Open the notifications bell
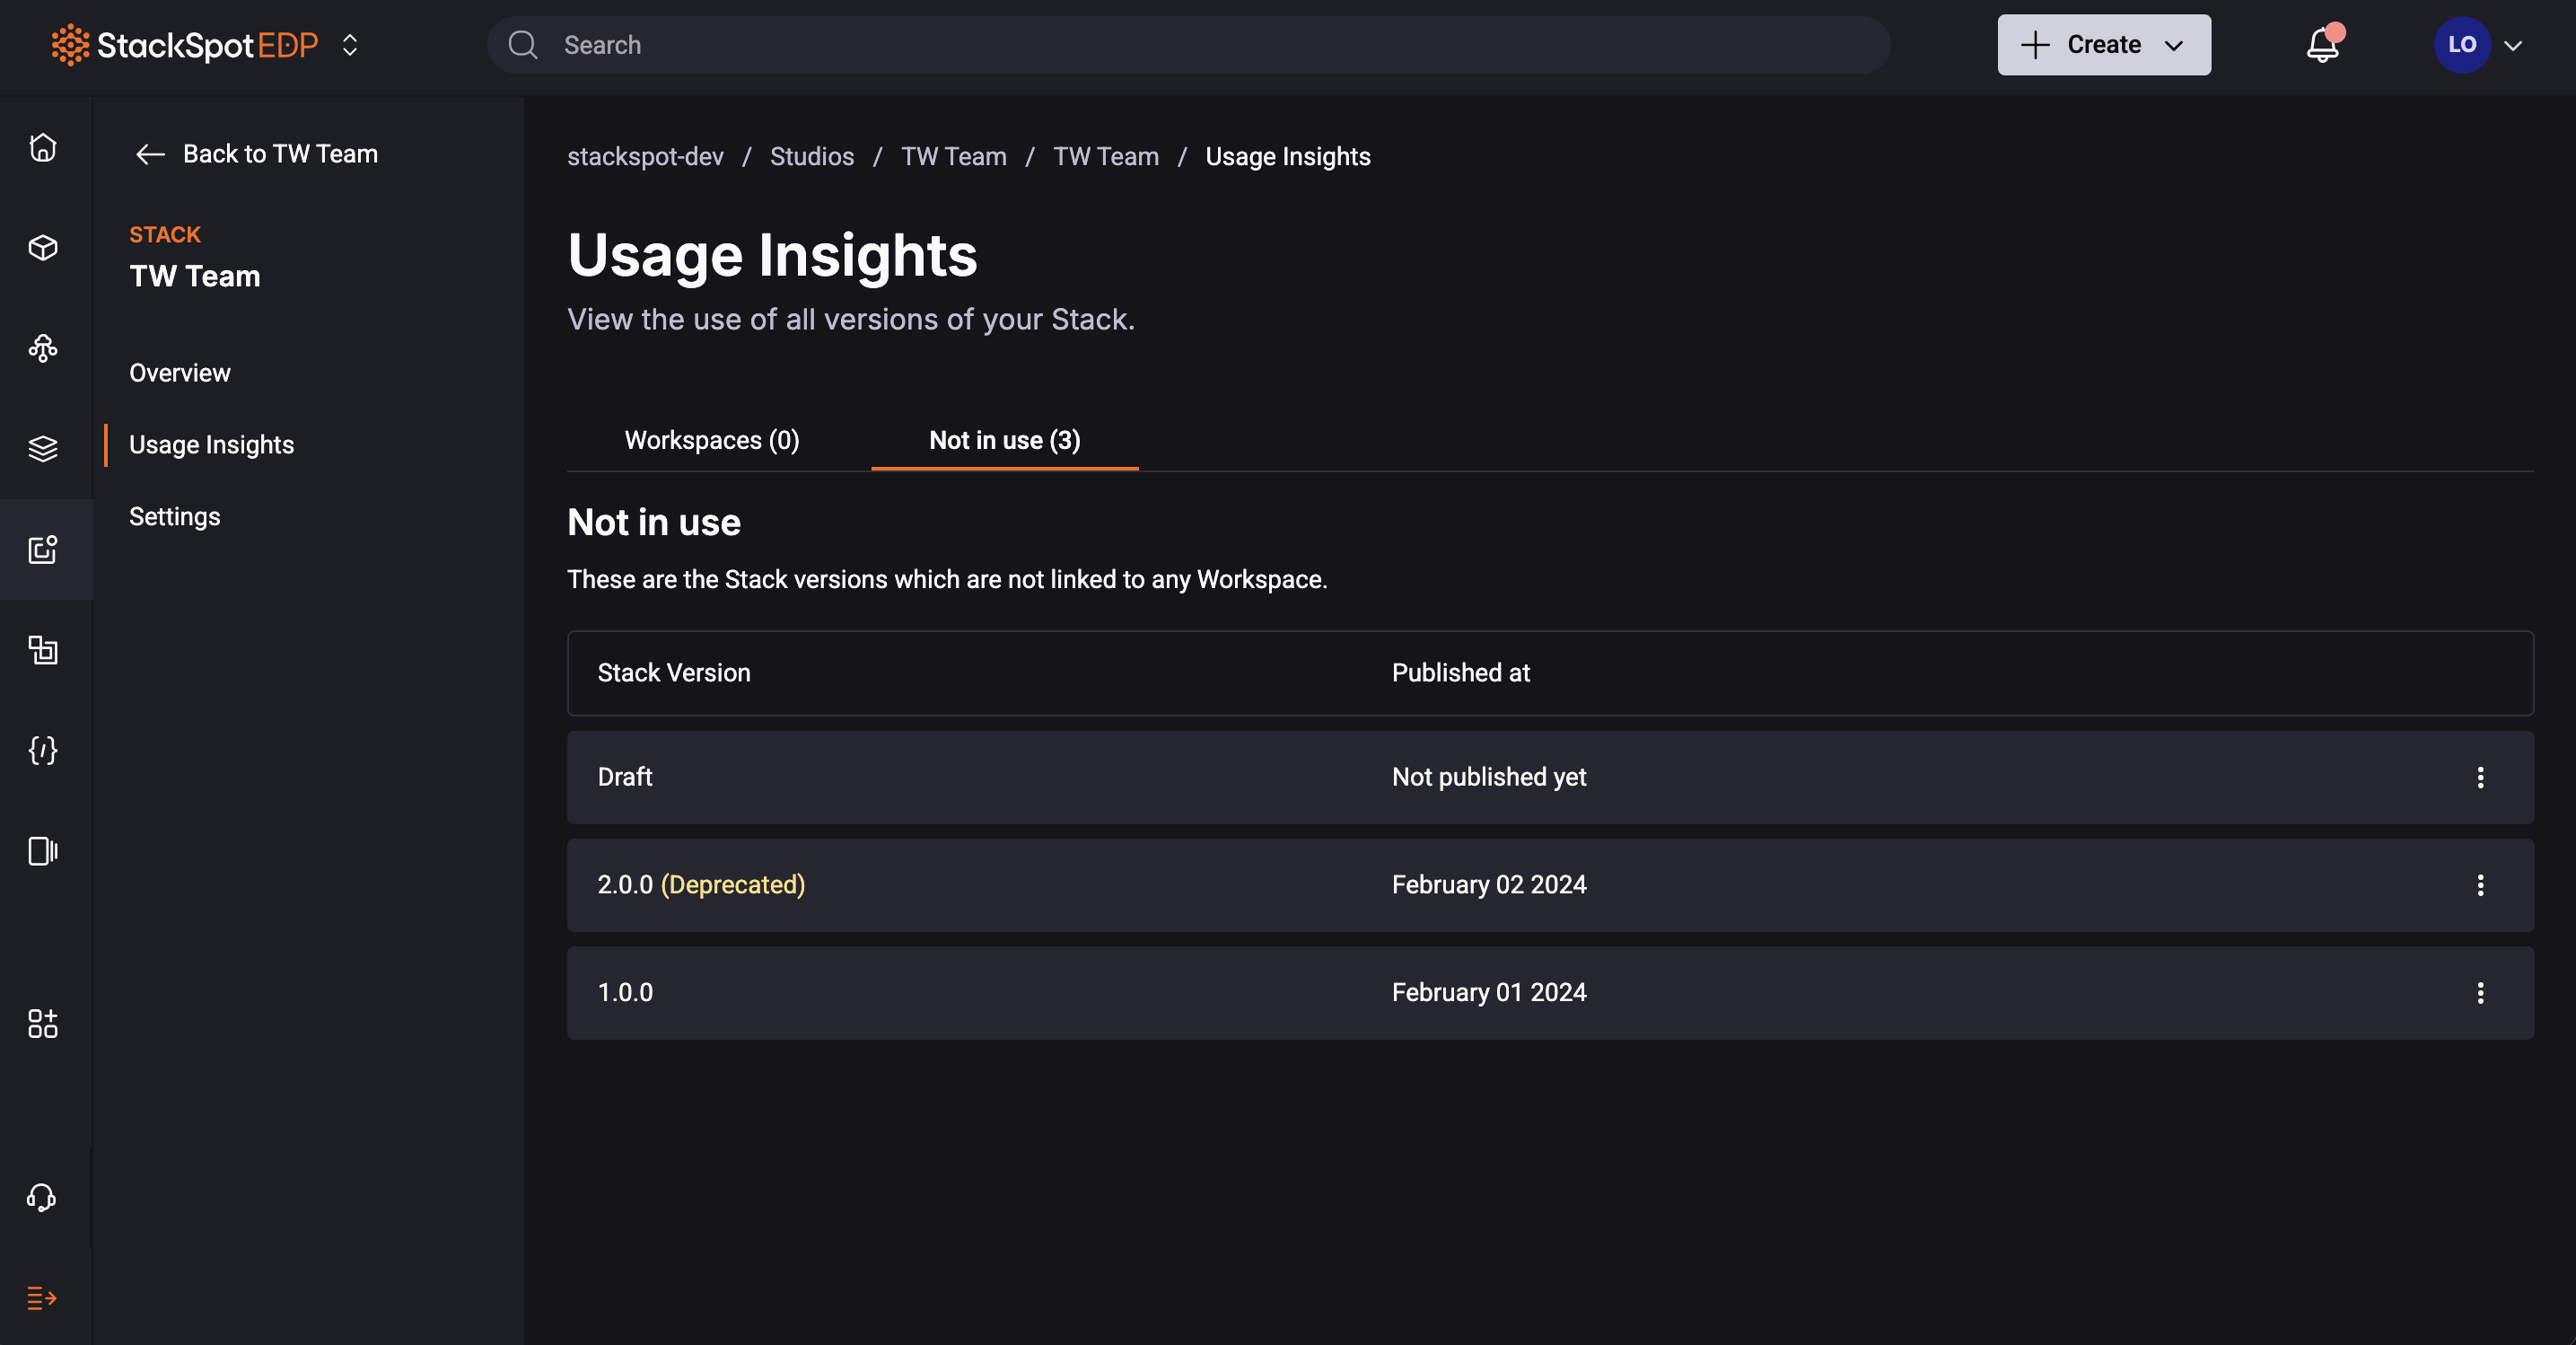2576x1345 pixels. coord(2322,45)
